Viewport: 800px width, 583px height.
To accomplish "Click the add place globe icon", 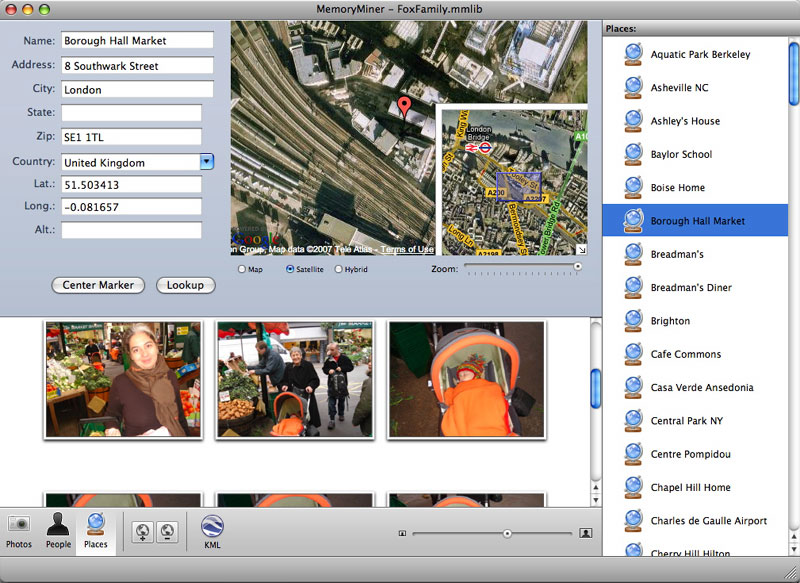I will click(x=143, y=532).
